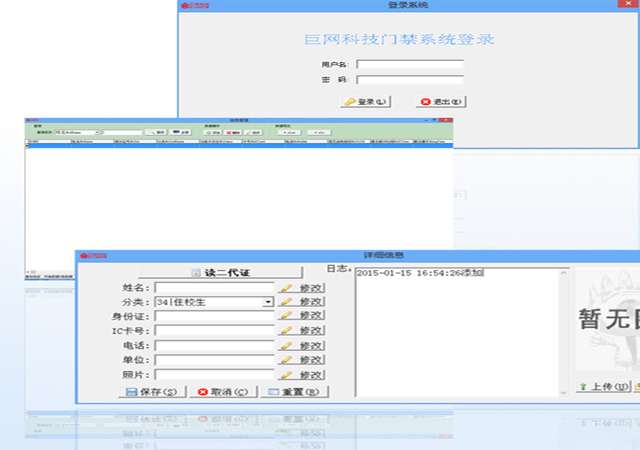Click the 姓名 name input field
This screenshot has height=450, width=640.
pyautogui.click(x=214, y=288)
